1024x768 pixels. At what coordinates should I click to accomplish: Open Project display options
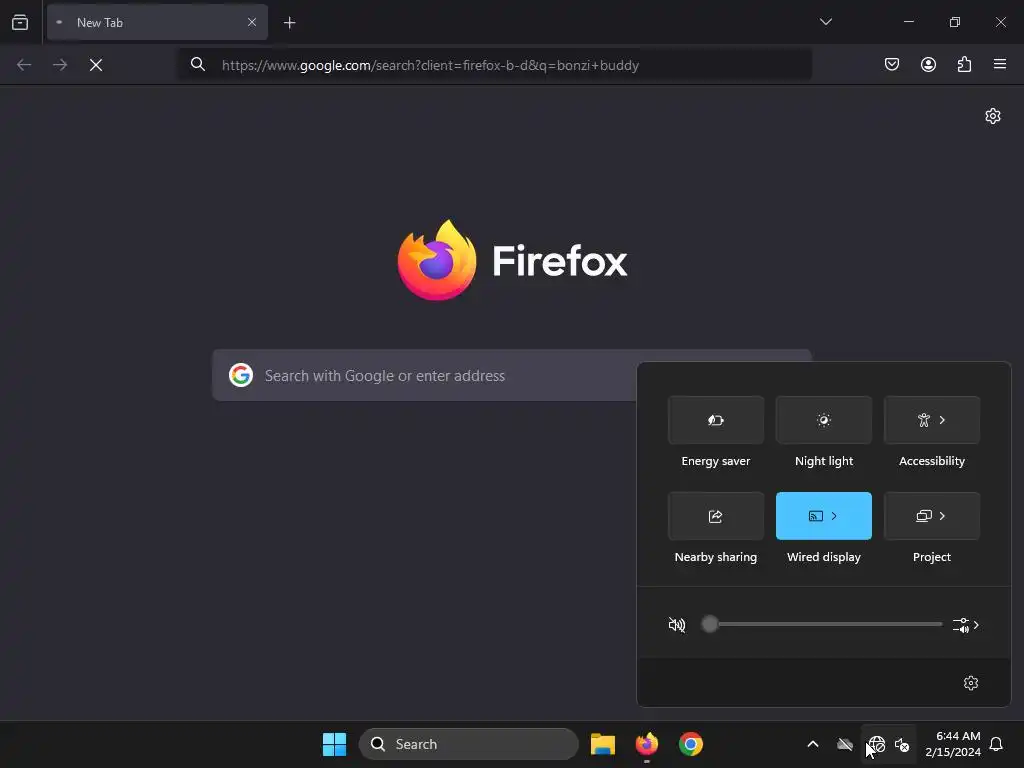pos(932,516)
